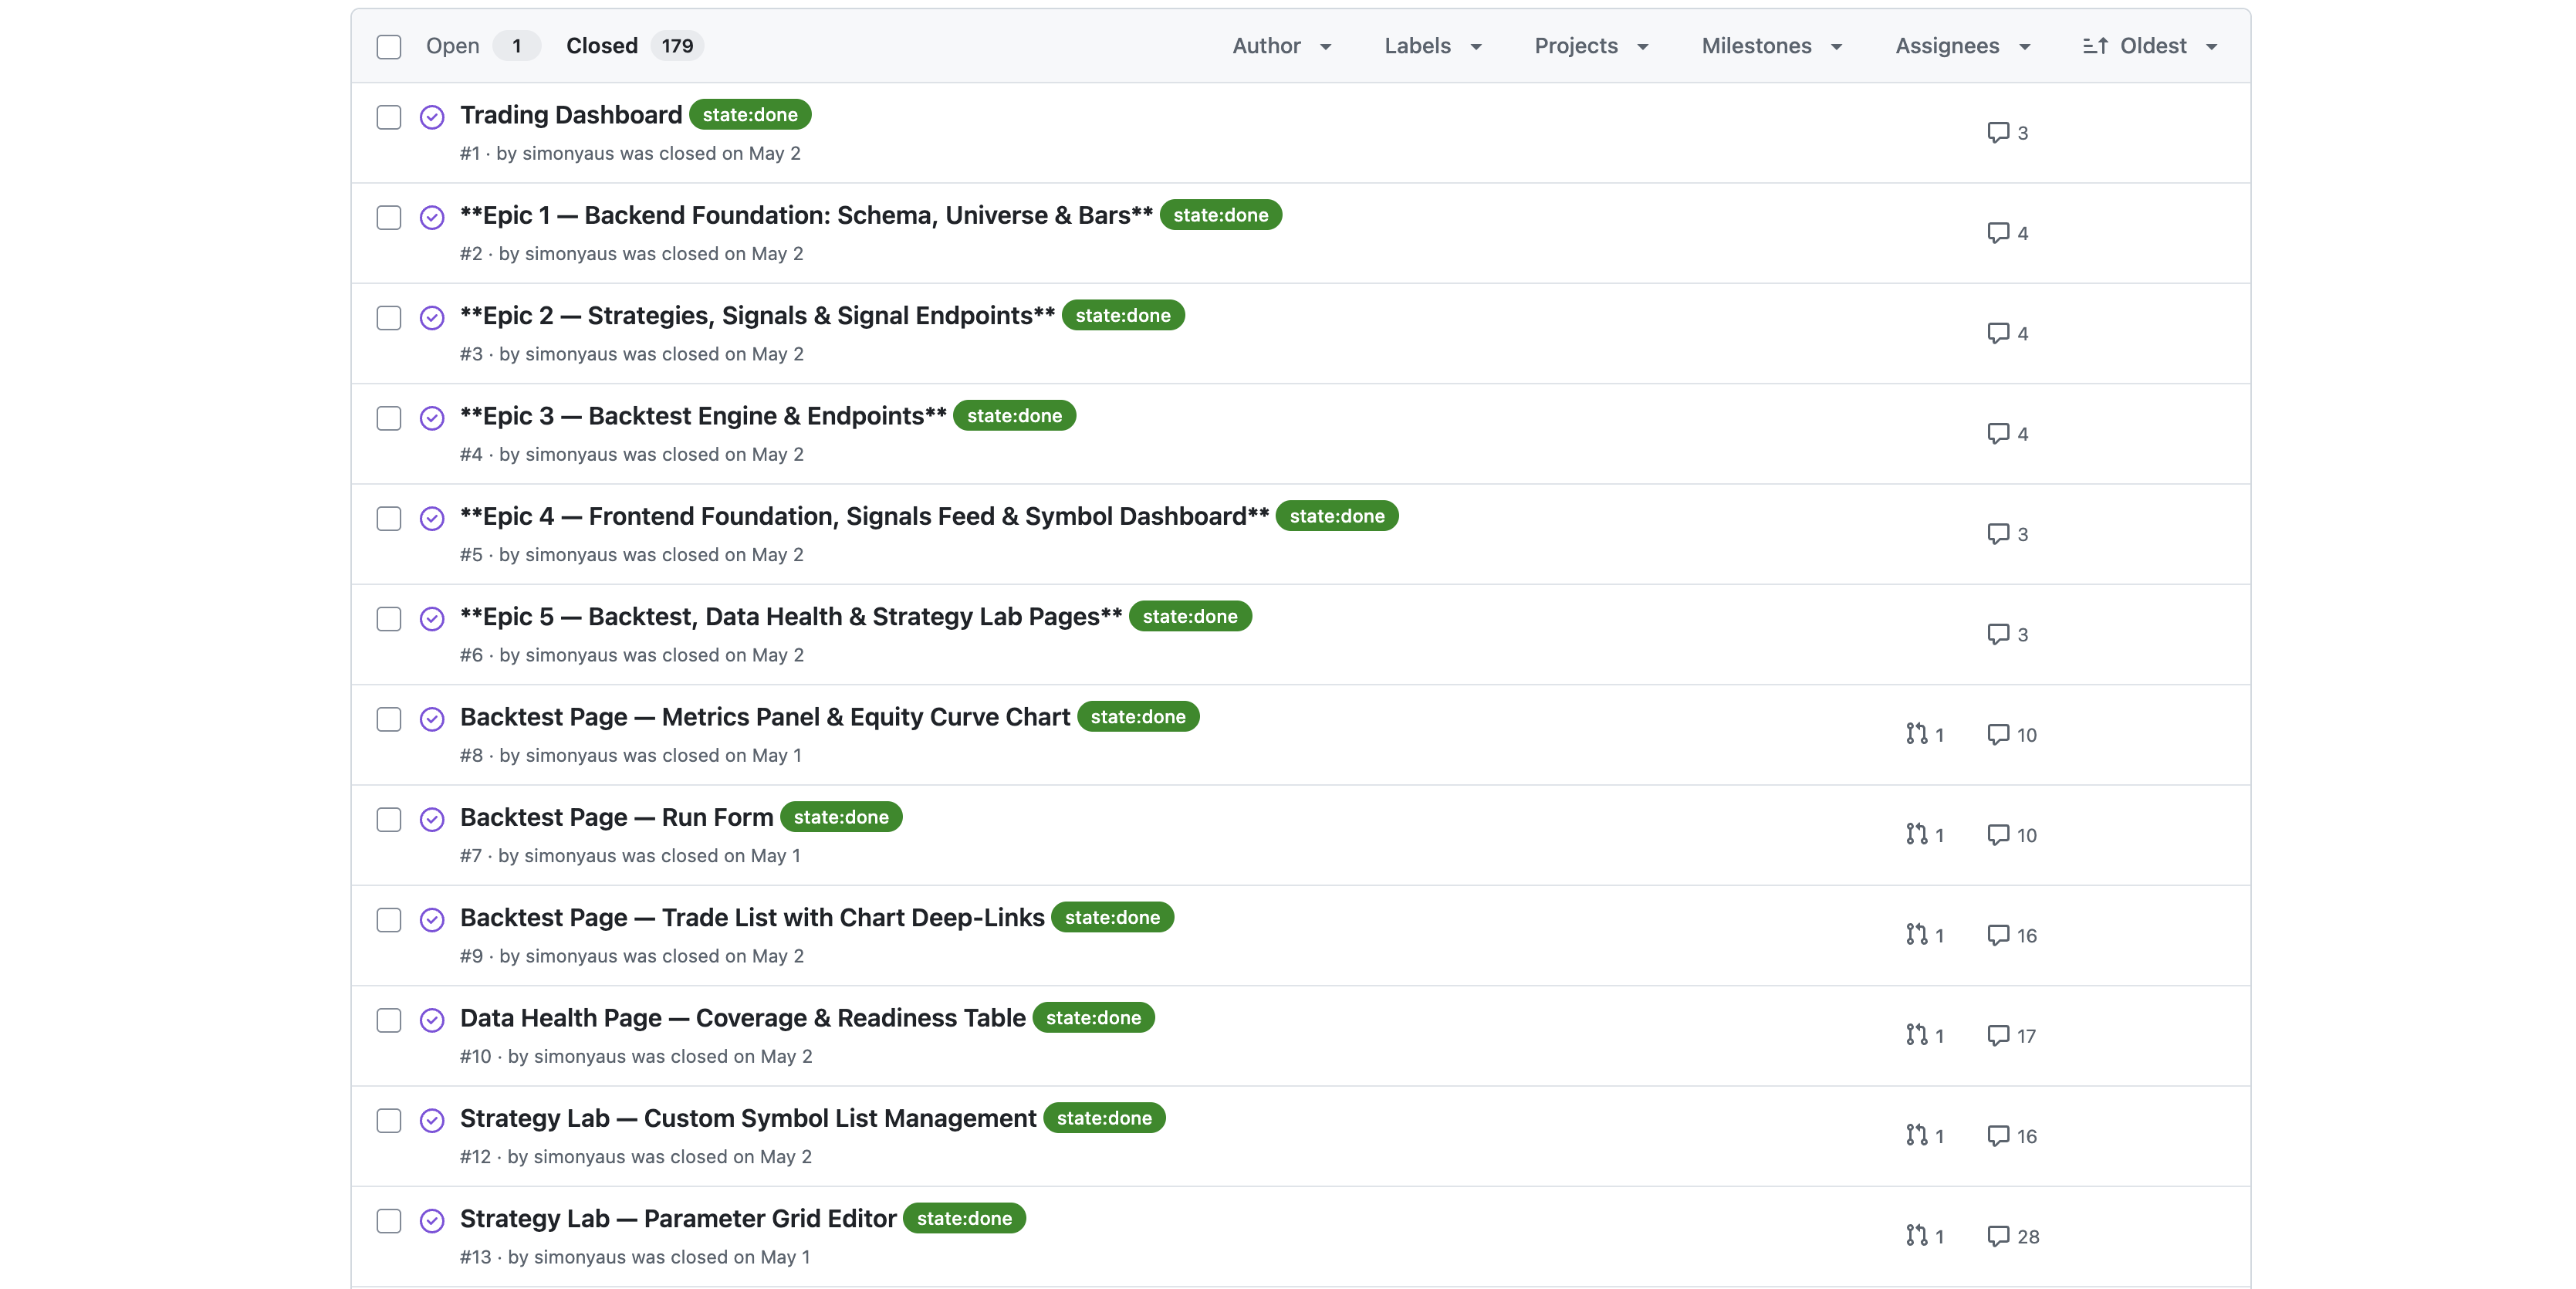Open Strategy Lab Parameter Grid Editor issue
This screenshot has width=2576, height=1289.
point(678,1219)
